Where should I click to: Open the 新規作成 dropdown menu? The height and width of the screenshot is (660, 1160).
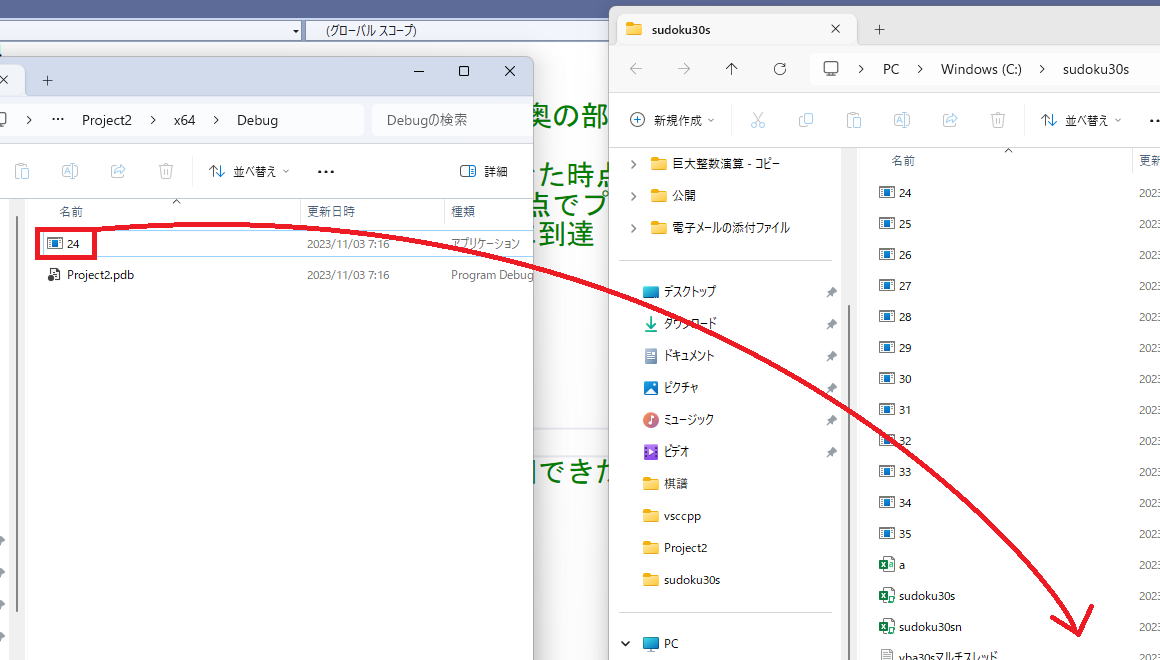(x=673, y=120)
